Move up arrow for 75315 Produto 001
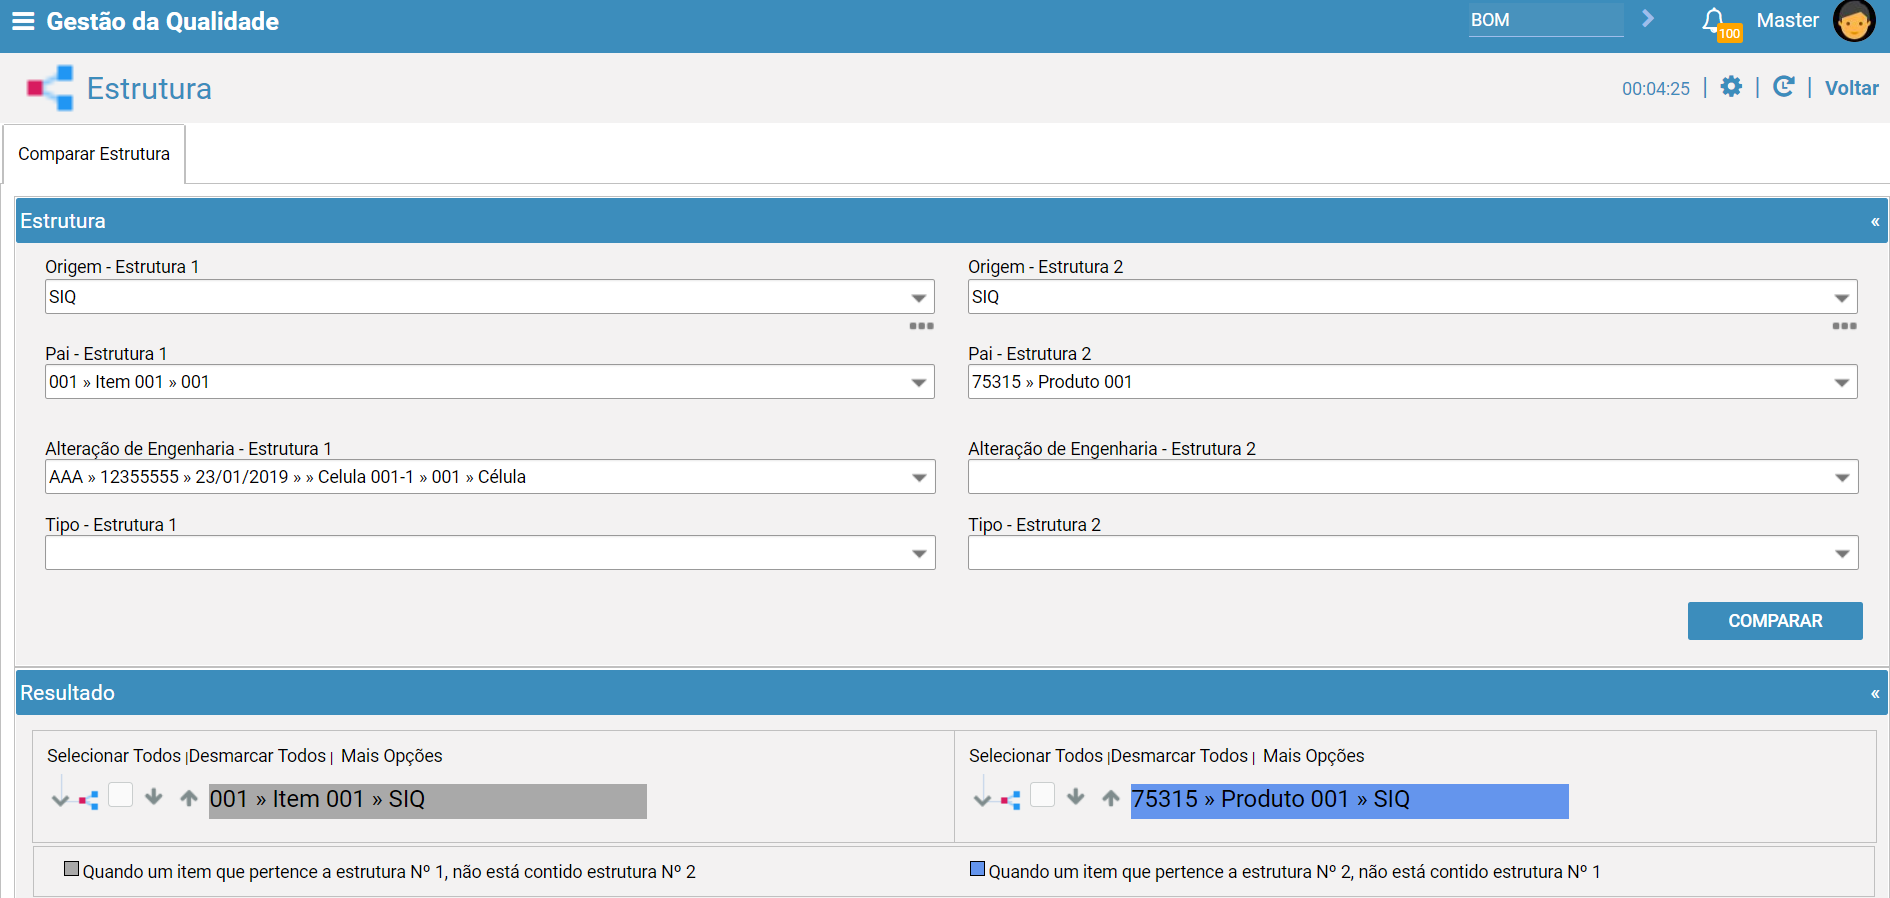The image size is (1890, 898). [x=1111, y=798]
